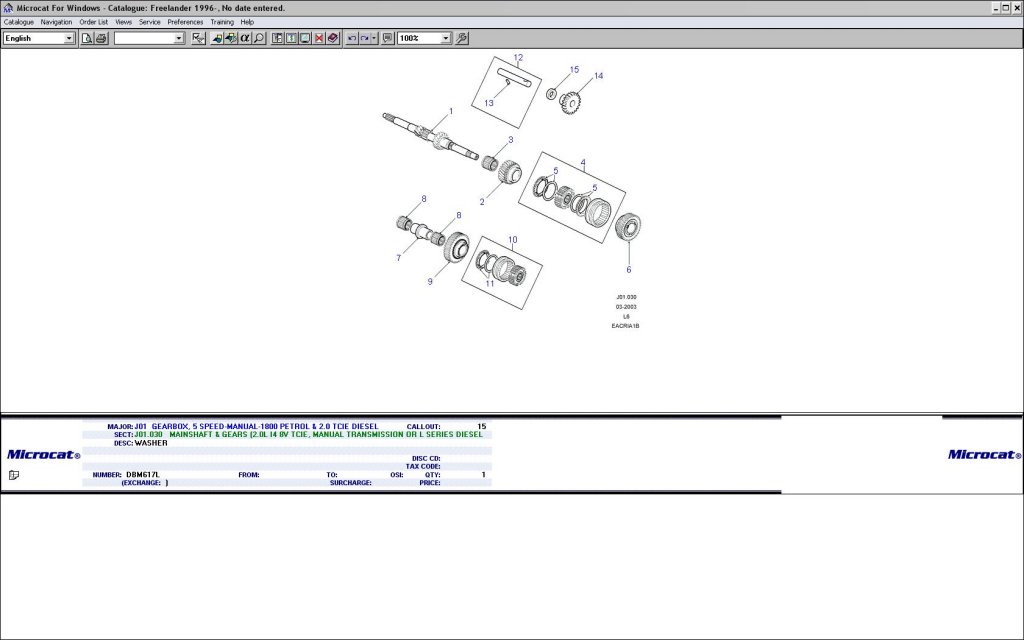This screenshot has height=640, width=1024.
Task: Open the 100% zoom dropdown
Action: coord(445,39)
